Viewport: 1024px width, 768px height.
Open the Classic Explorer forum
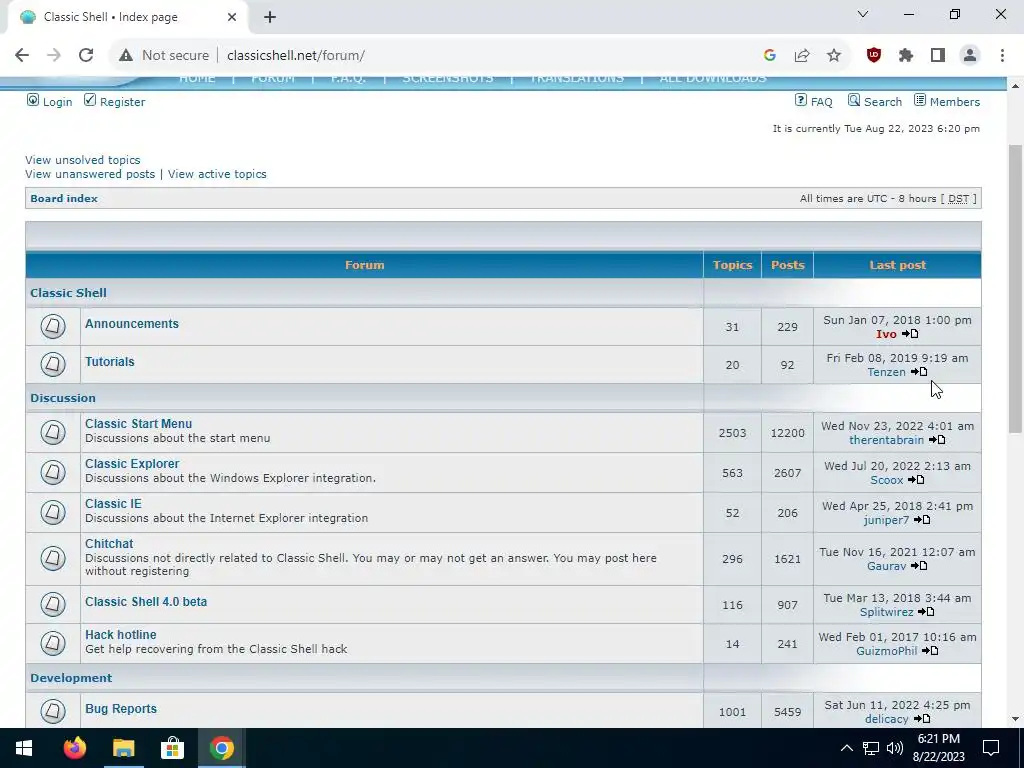pos(132,464)
